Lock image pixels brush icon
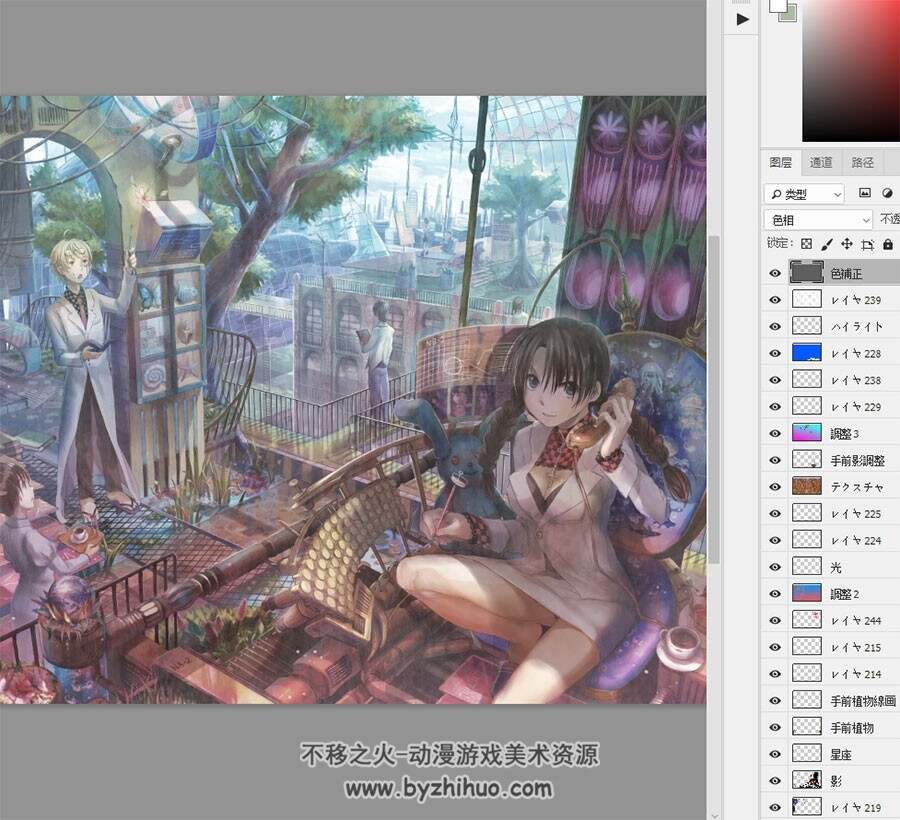Viewport: 900px width, 820px height. click(827, 244)
